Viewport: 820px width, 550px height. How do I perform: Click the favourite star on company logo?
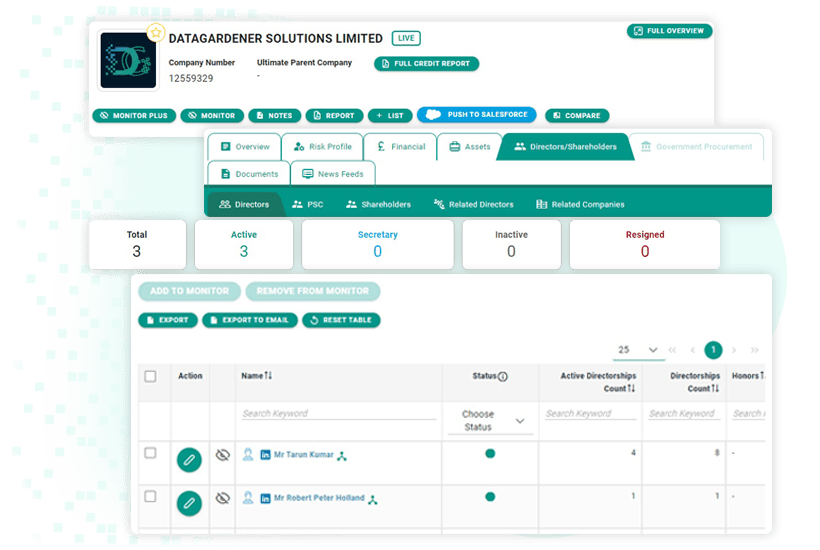point(155,33)
